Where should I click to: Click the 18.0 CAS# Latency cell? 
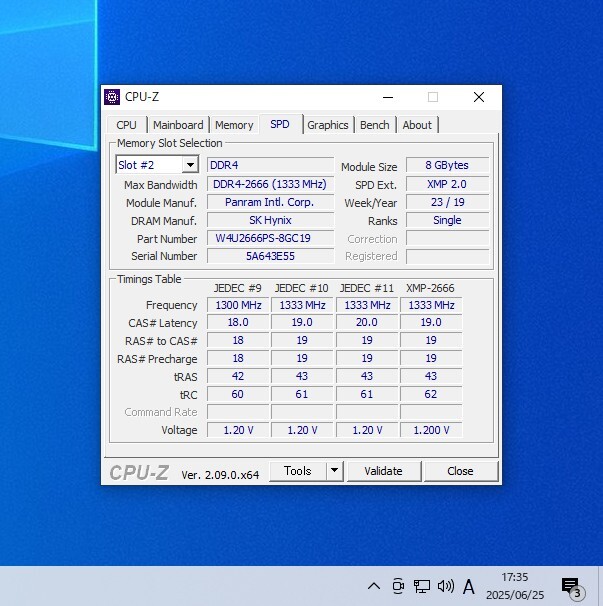click(238, 322)
